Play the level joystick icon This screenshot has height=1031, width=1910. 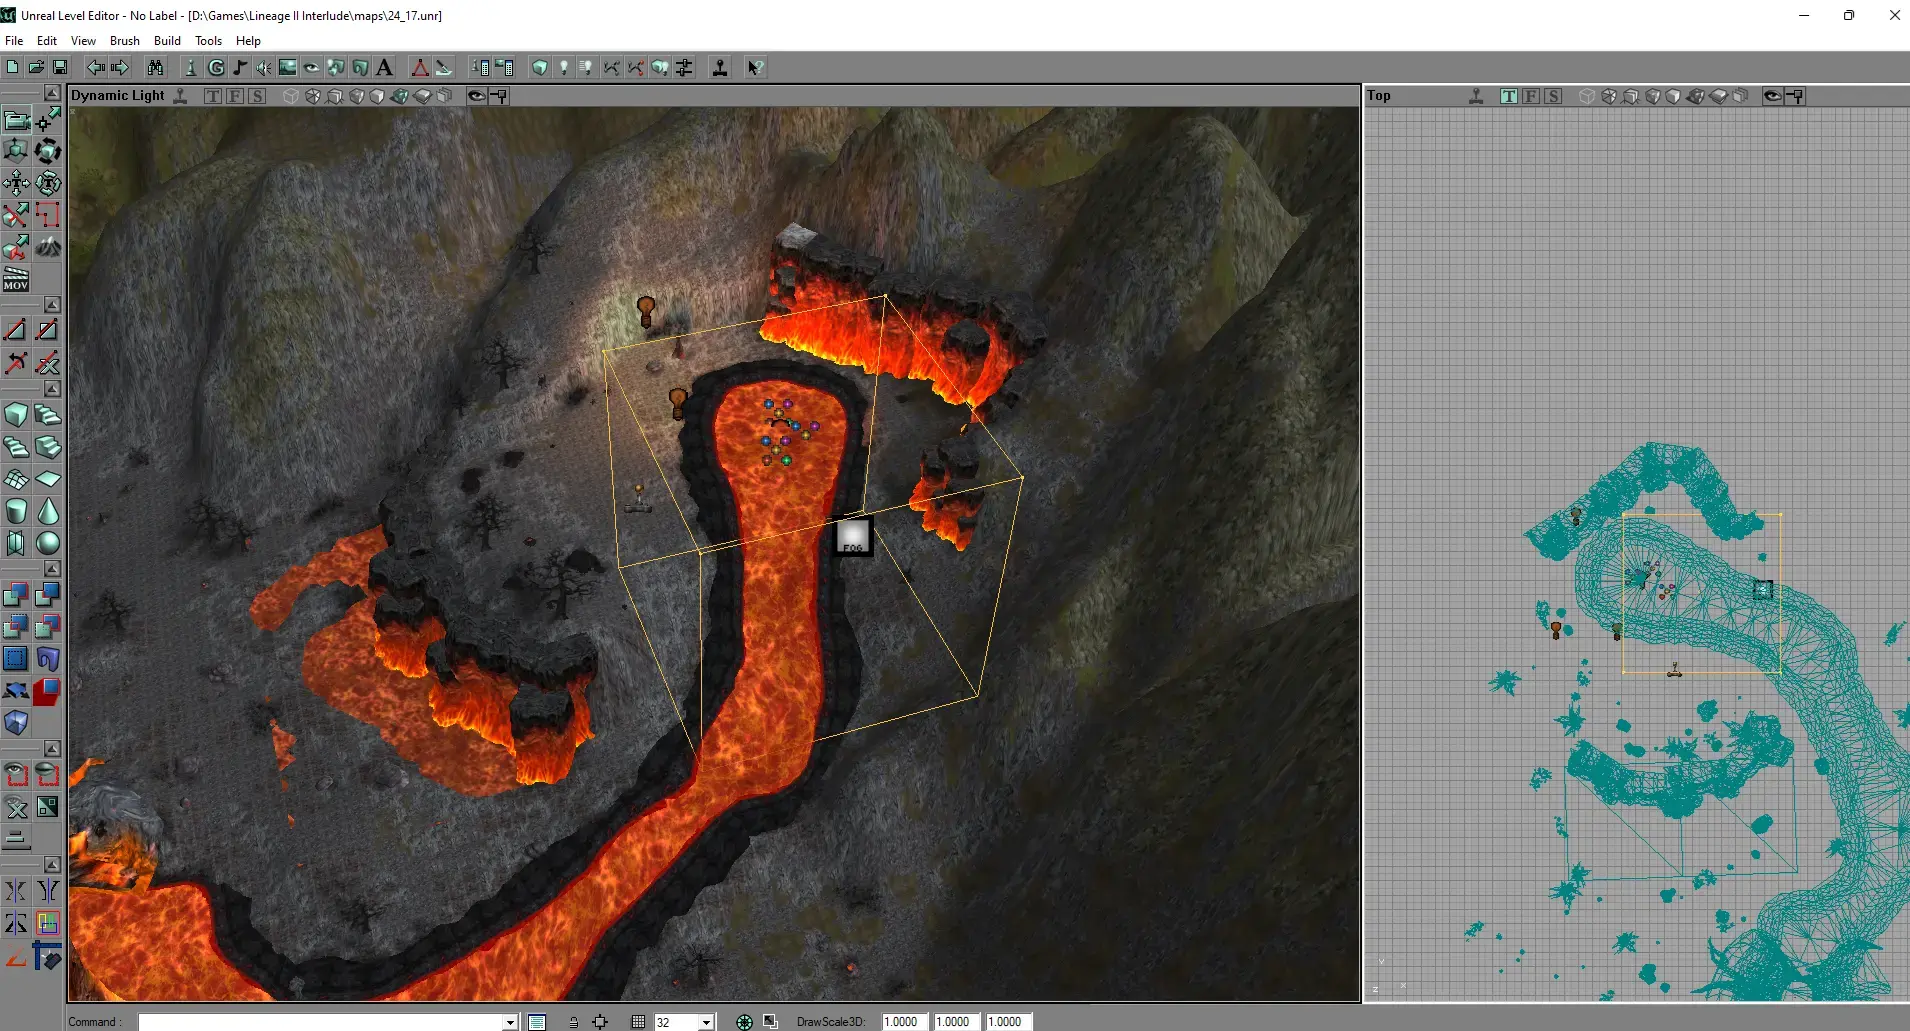tap(720, 67)
